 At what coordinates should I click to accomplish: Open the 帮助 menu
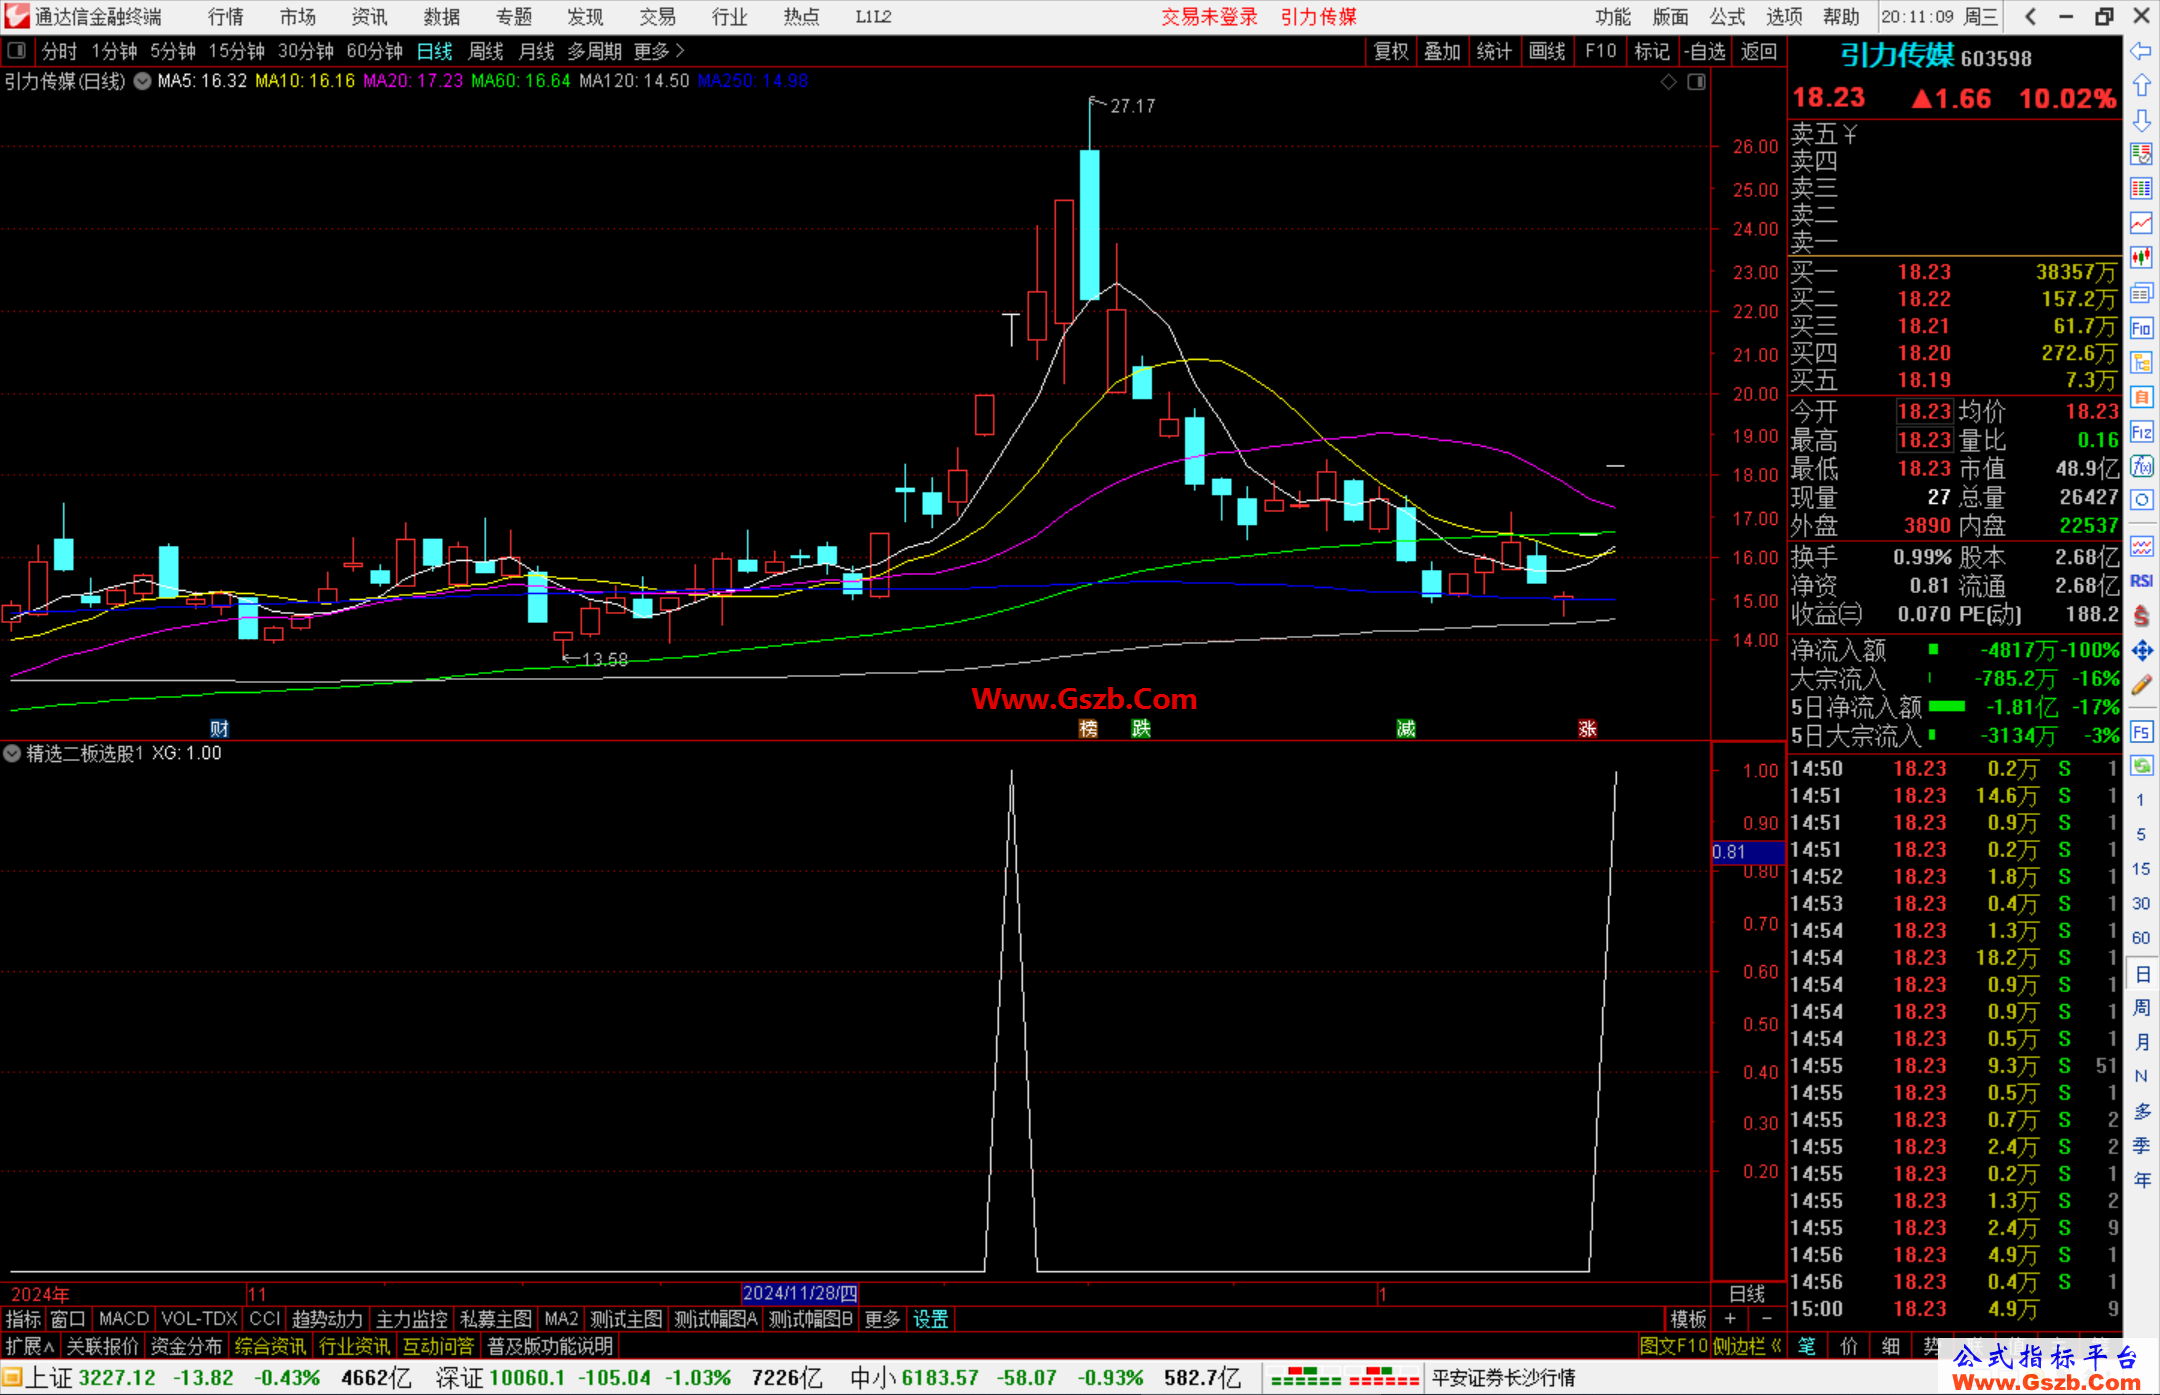click(x=1841, y=16)
